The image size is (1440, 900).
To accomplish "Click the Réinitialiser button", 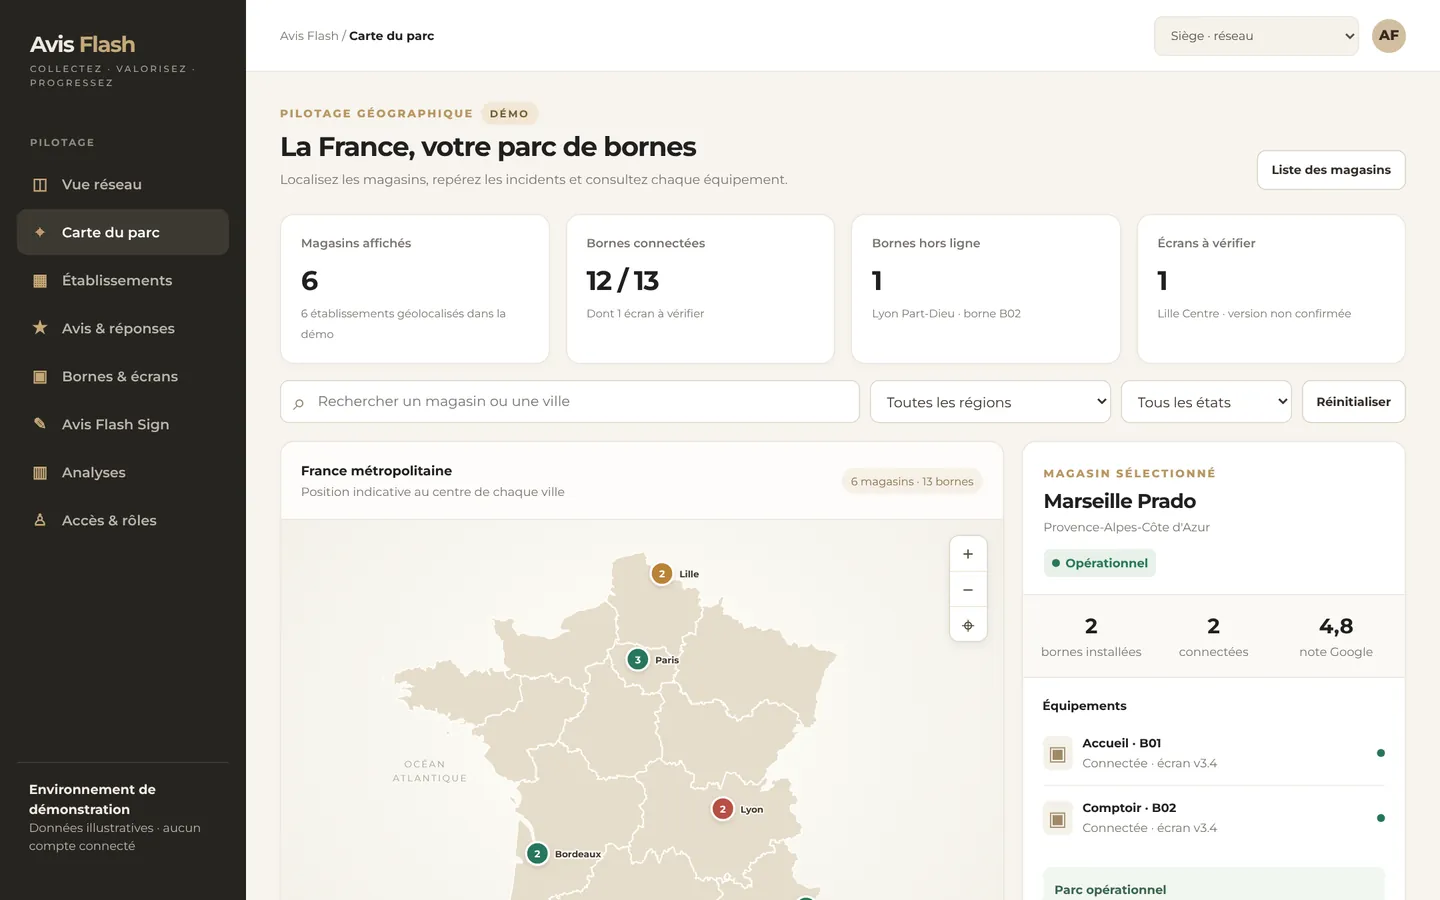I will click(x=1354, y=402).
